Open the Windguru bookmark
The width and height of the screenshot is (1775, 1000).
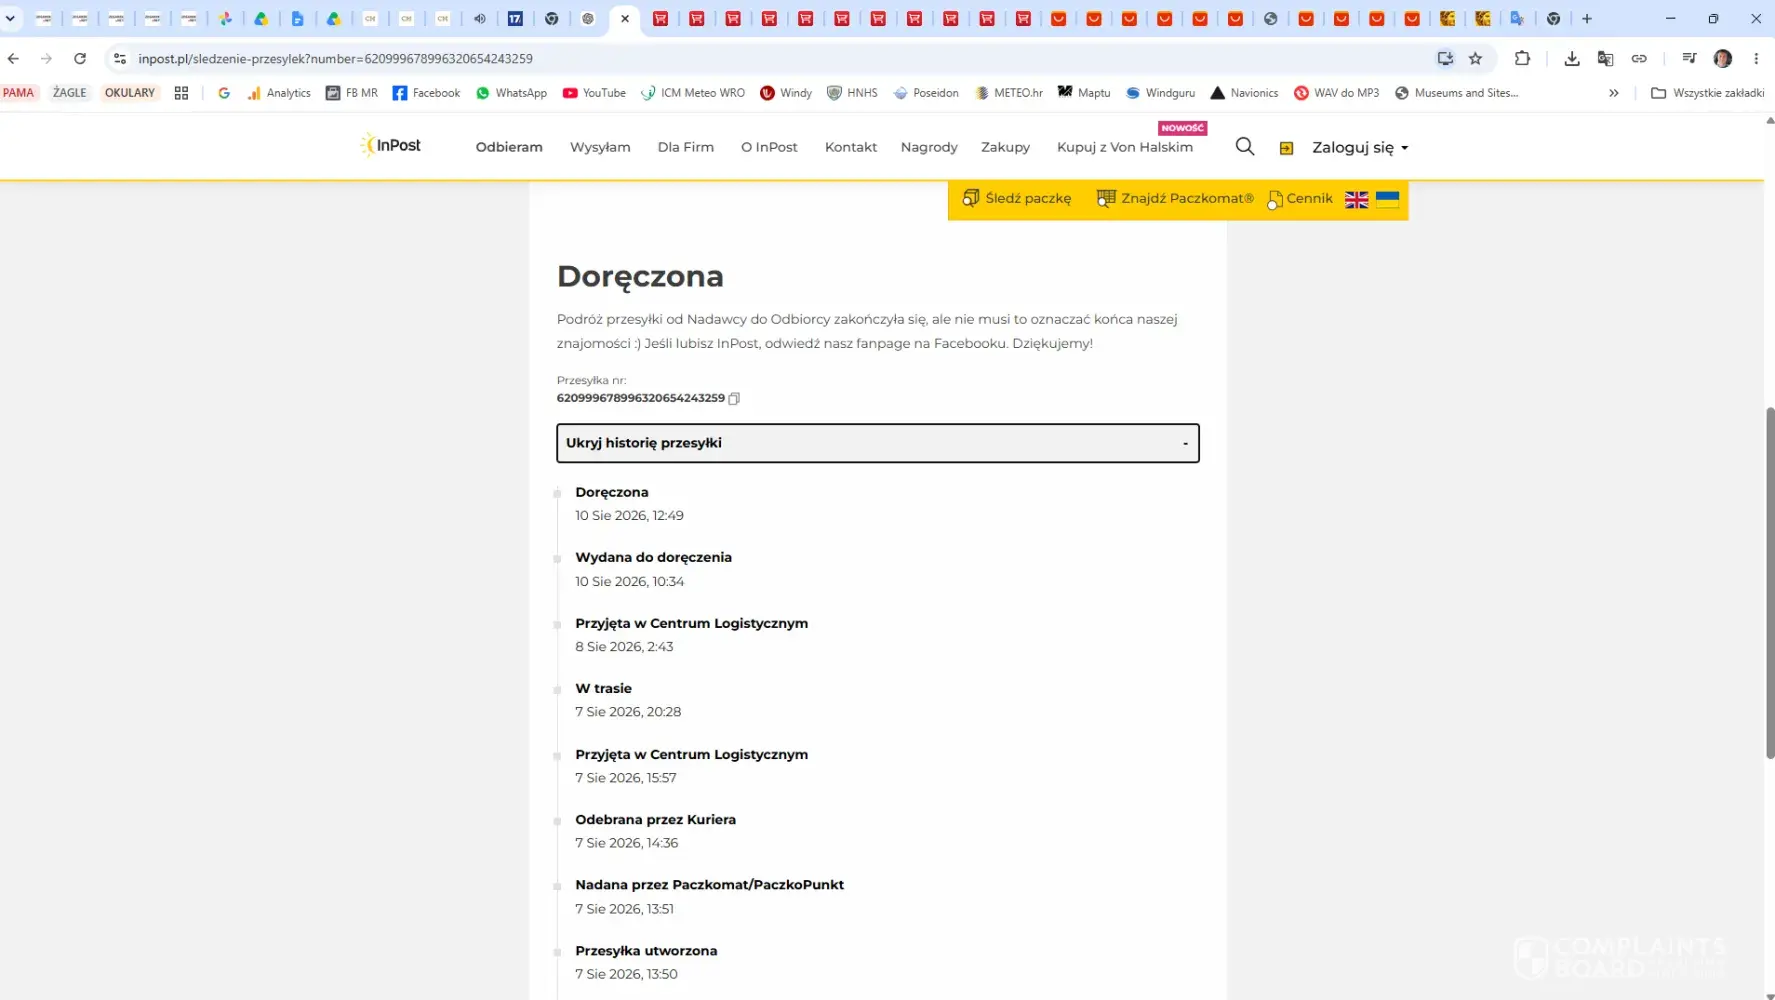click(1160, 93)
